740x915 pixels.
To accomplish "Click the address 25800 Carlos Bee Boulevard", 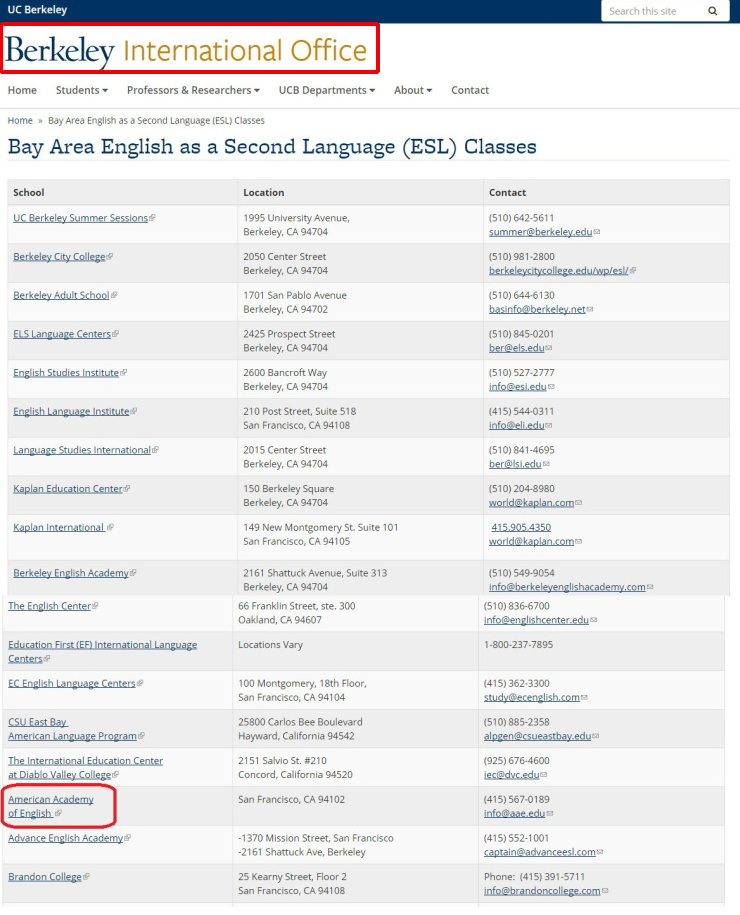I will [300, 722].
